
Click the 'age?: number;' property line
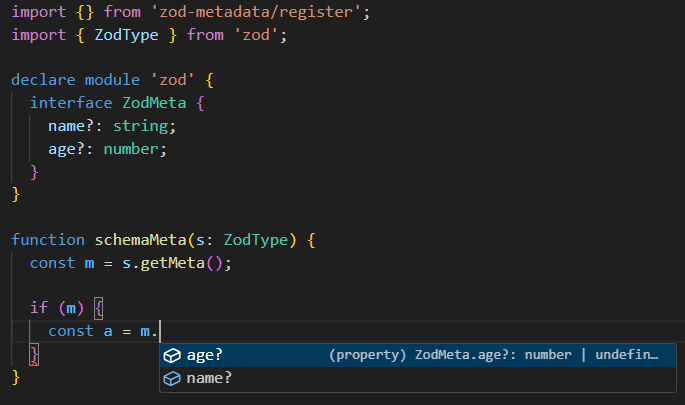click(x=107, y=149)
